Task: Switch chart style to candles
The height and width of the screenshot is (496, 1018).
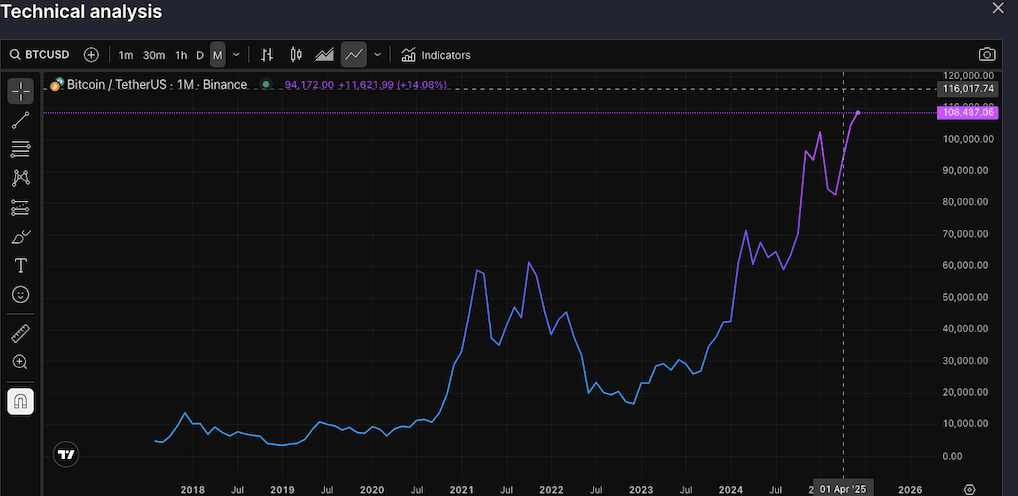Action: point(295,55)
